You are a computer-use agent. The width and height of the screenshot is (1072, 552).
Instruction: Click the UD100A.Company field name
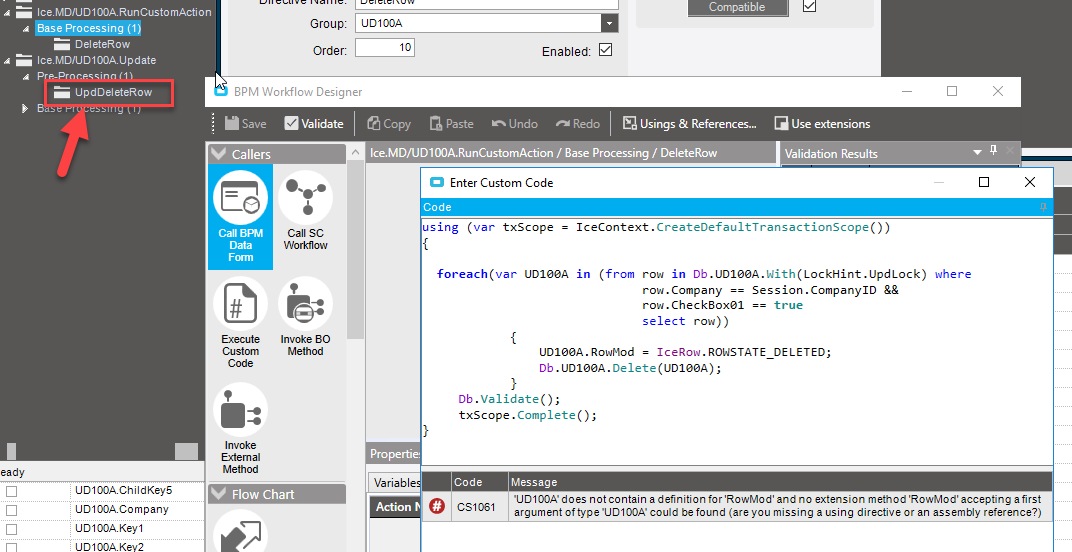[x=122, y=509]
